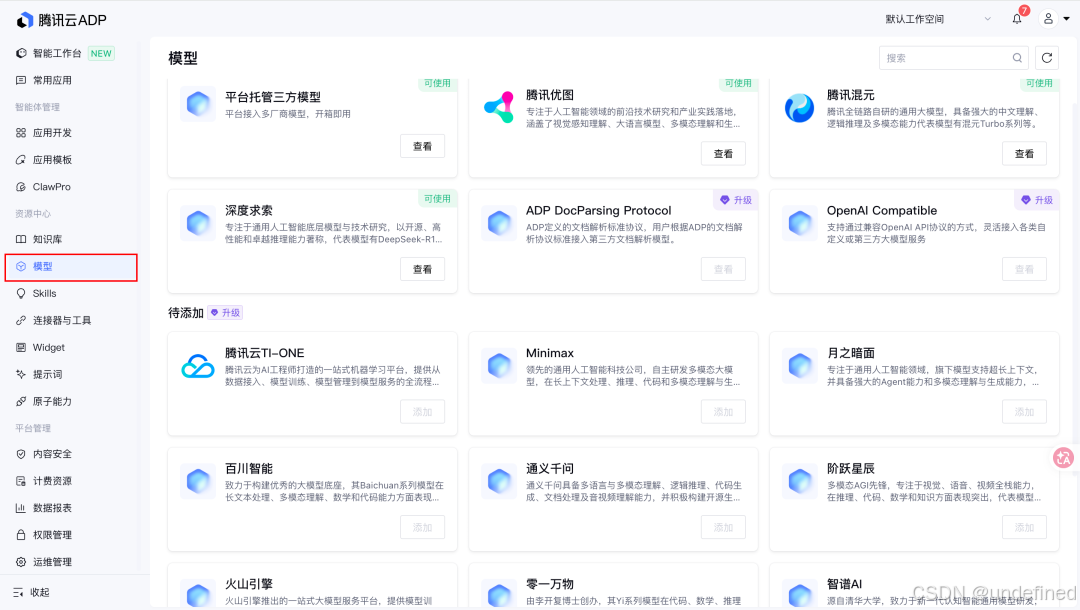This screenshot has width=1080, height=610.
Task: Open 数据报表 in sidebar
Action: coord(71,507)
